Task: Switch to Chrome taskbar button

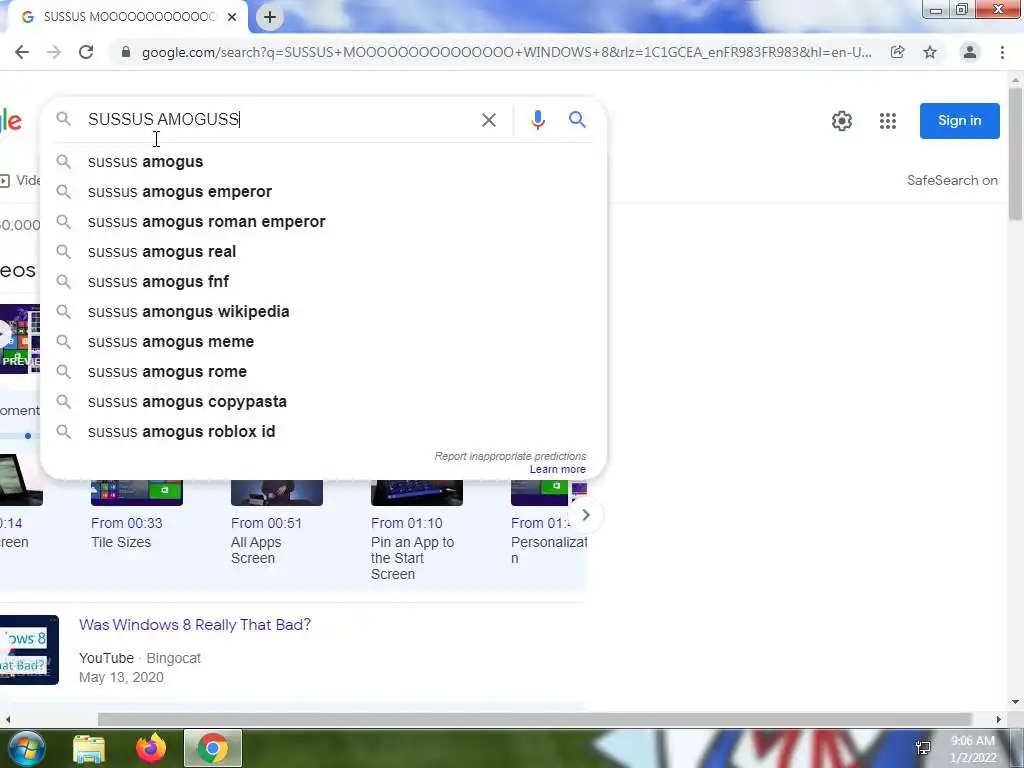Action: 213,748
